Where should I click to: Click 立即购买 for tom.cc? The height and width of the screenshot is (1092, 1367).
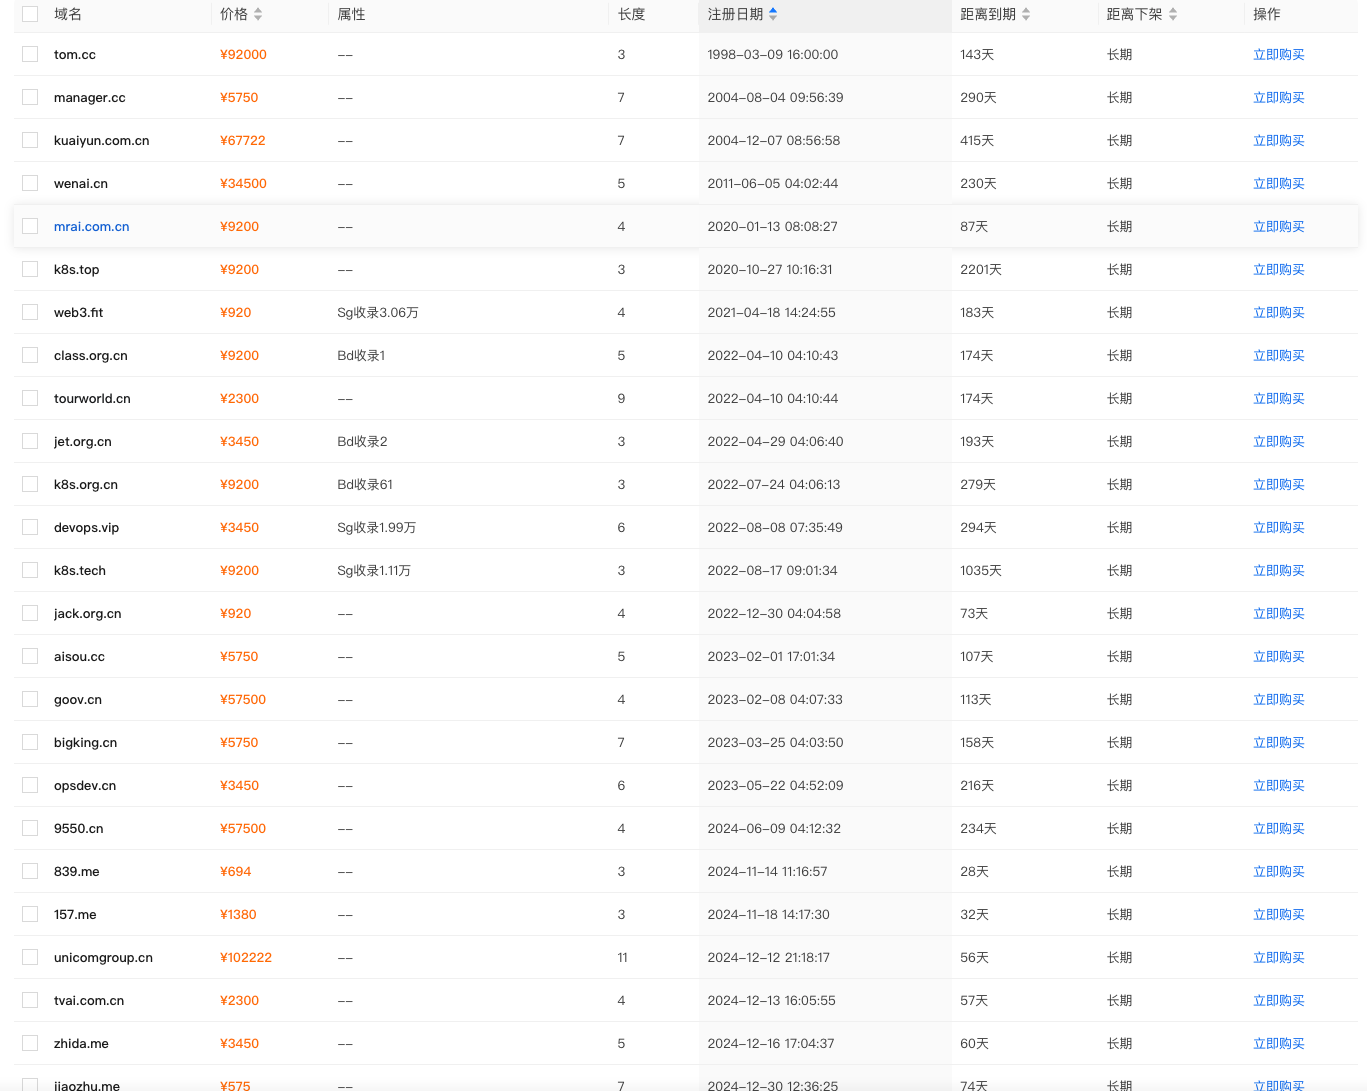pyautogui.click(x=1278, y=55)
